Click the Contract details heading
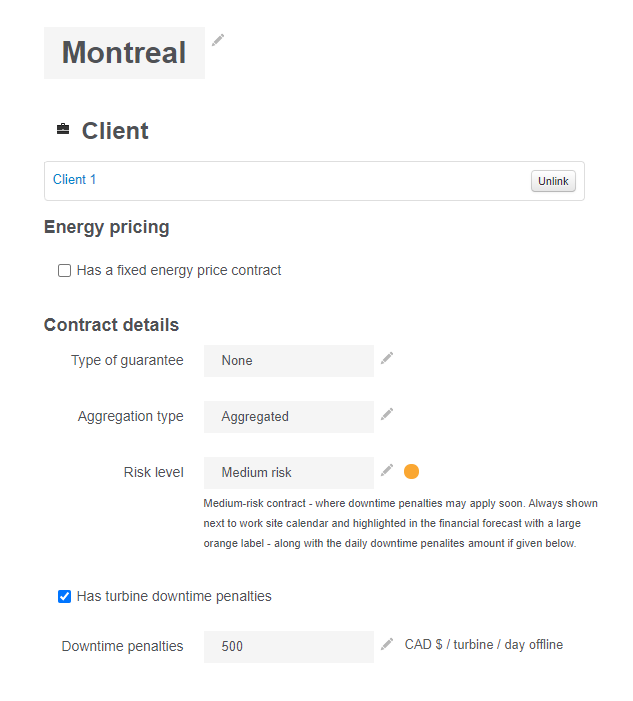This screenshot has height=701, width=633. (x=111, y=325)
